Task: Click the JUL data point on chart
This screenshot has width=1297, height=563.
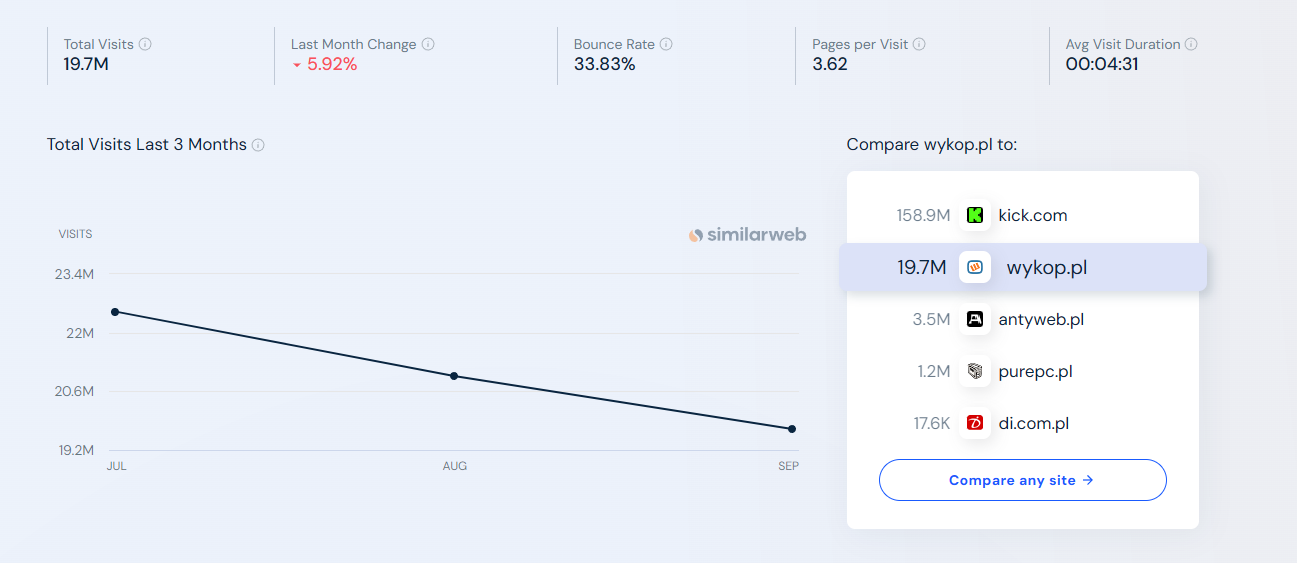Action: [115, 312]
